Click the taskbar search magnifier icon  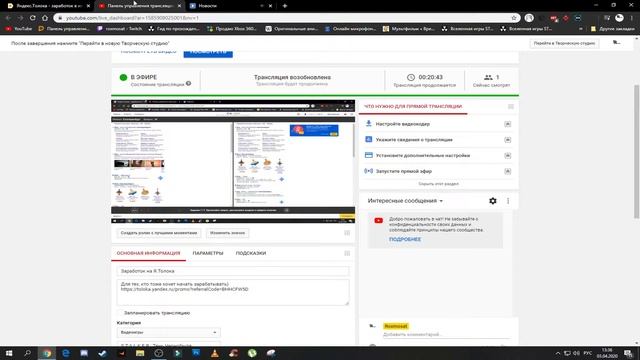point(27,353)
